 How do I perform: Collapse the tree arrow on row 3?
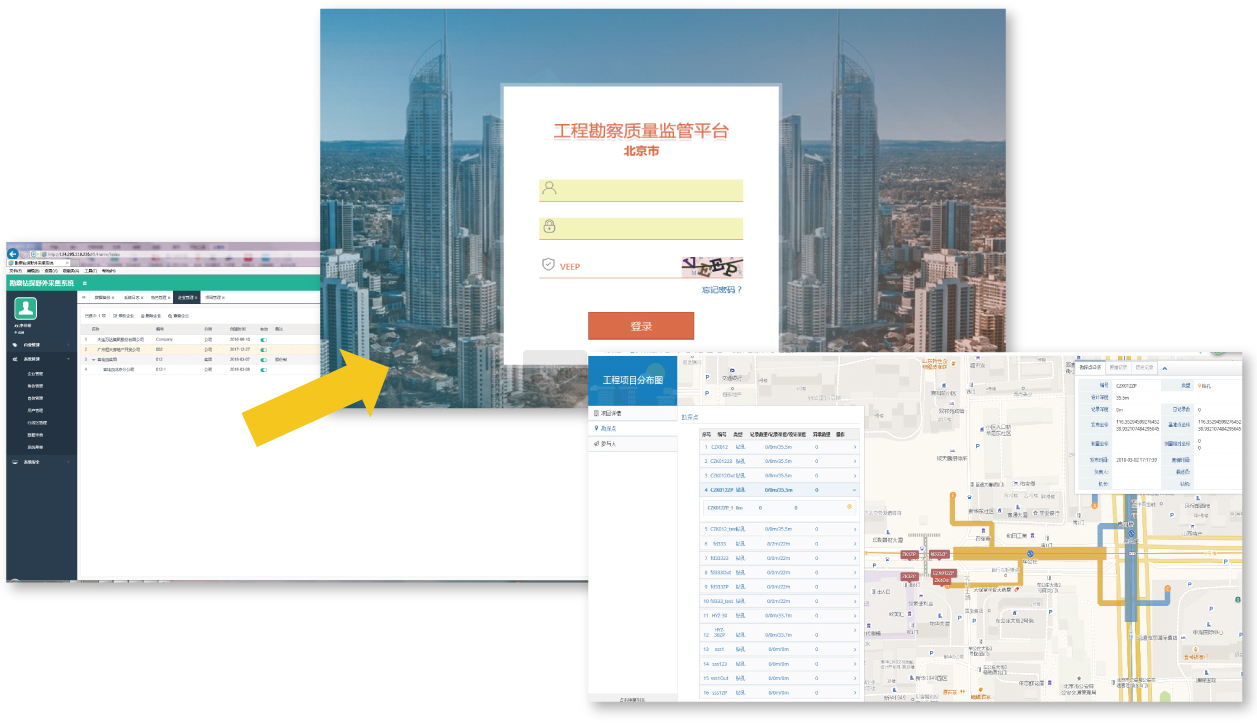point(92,359)
